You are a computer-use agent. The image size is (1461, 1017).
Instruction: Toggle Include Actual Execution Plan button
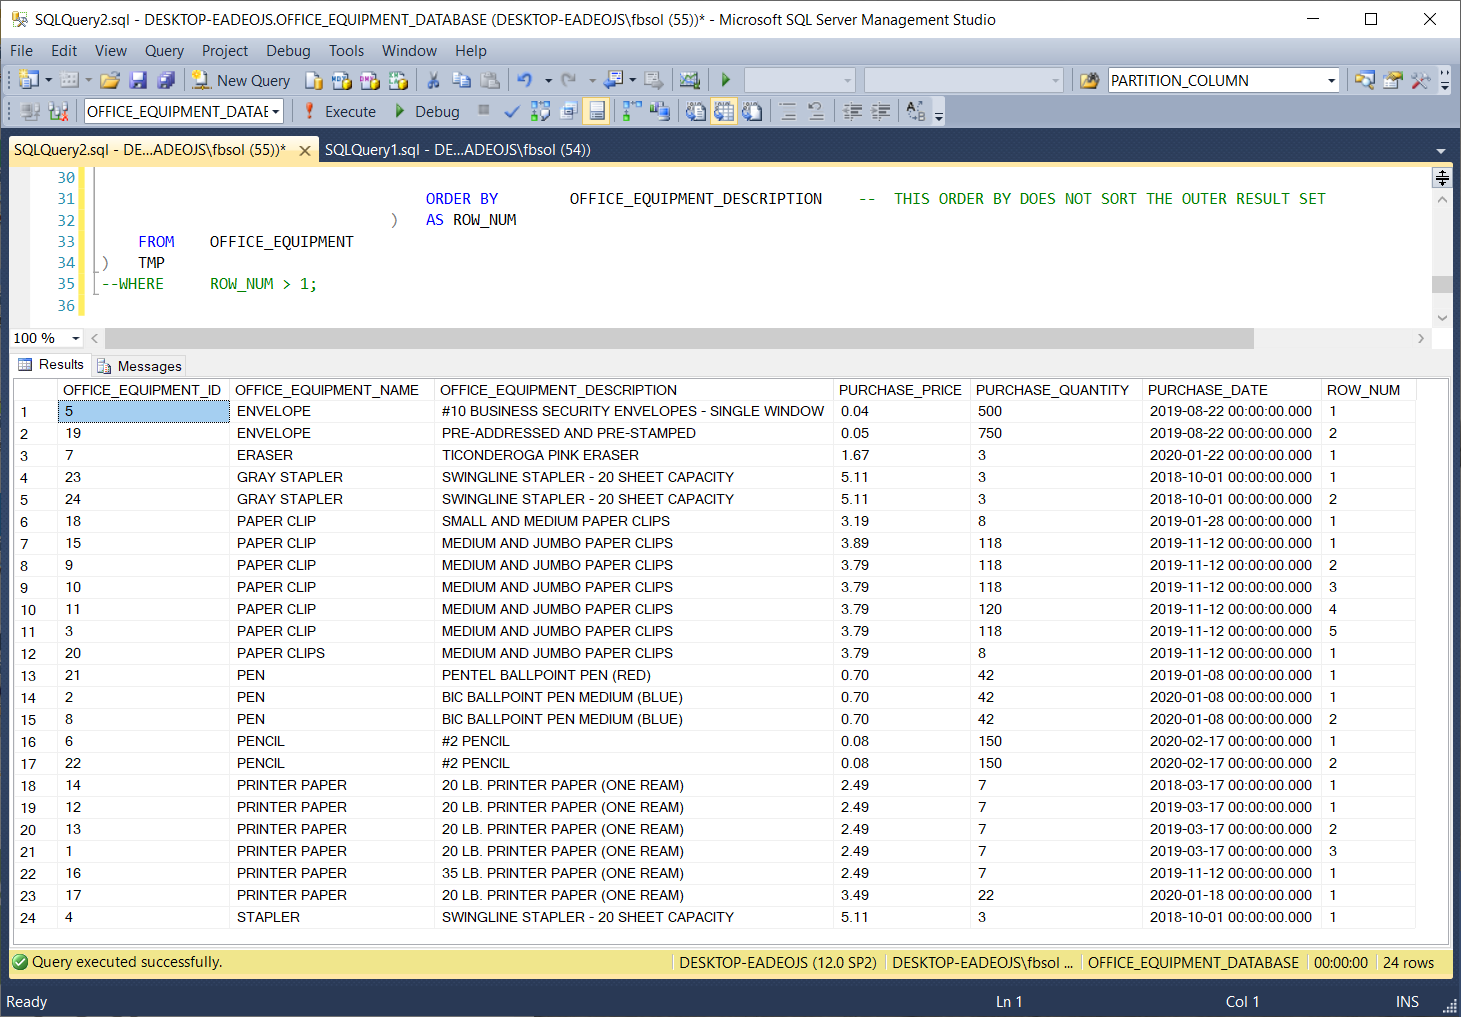[632, 112]
